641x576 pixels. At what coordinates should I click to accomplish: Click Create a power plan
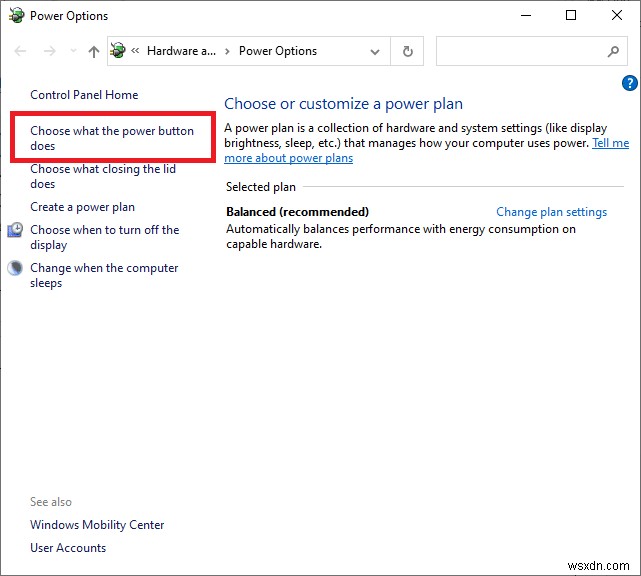pos(82,207)
